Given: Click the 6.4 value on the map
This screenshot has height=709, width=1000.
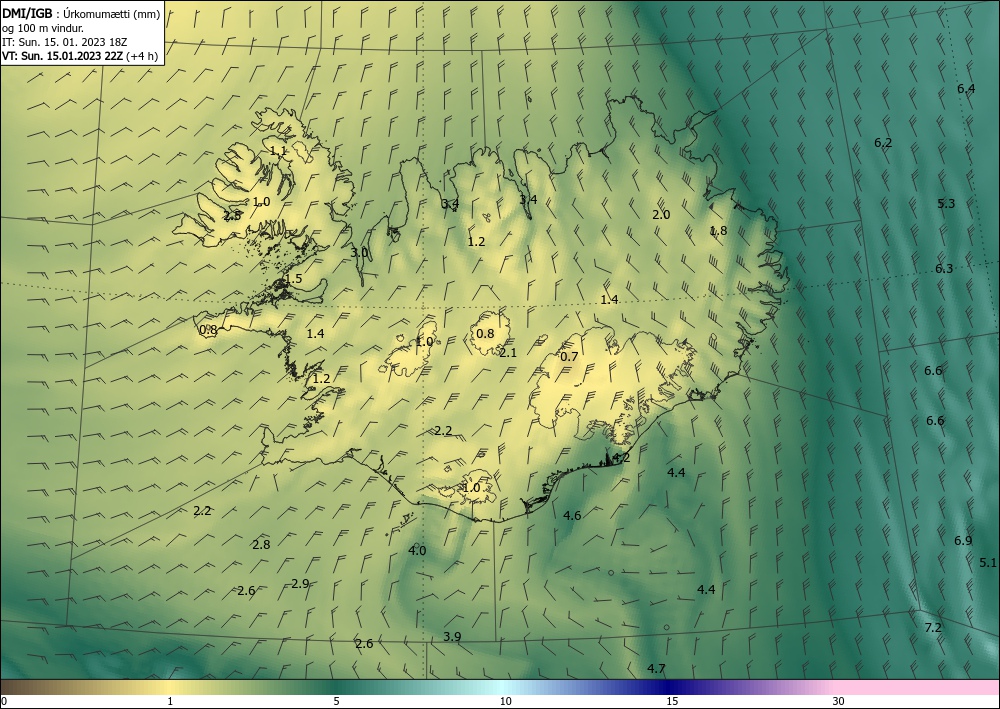Looking at the screenshot, I should coord(966,89).
